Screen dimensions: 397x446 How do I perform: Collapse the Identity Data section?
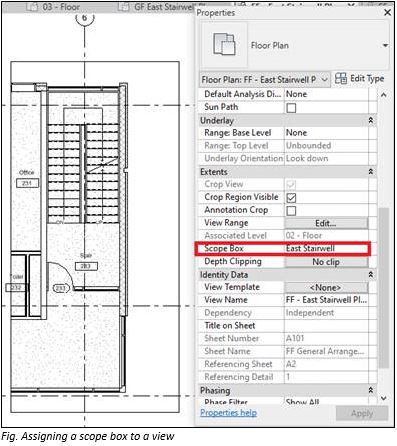pyautogui.click(x=371, y=275)
